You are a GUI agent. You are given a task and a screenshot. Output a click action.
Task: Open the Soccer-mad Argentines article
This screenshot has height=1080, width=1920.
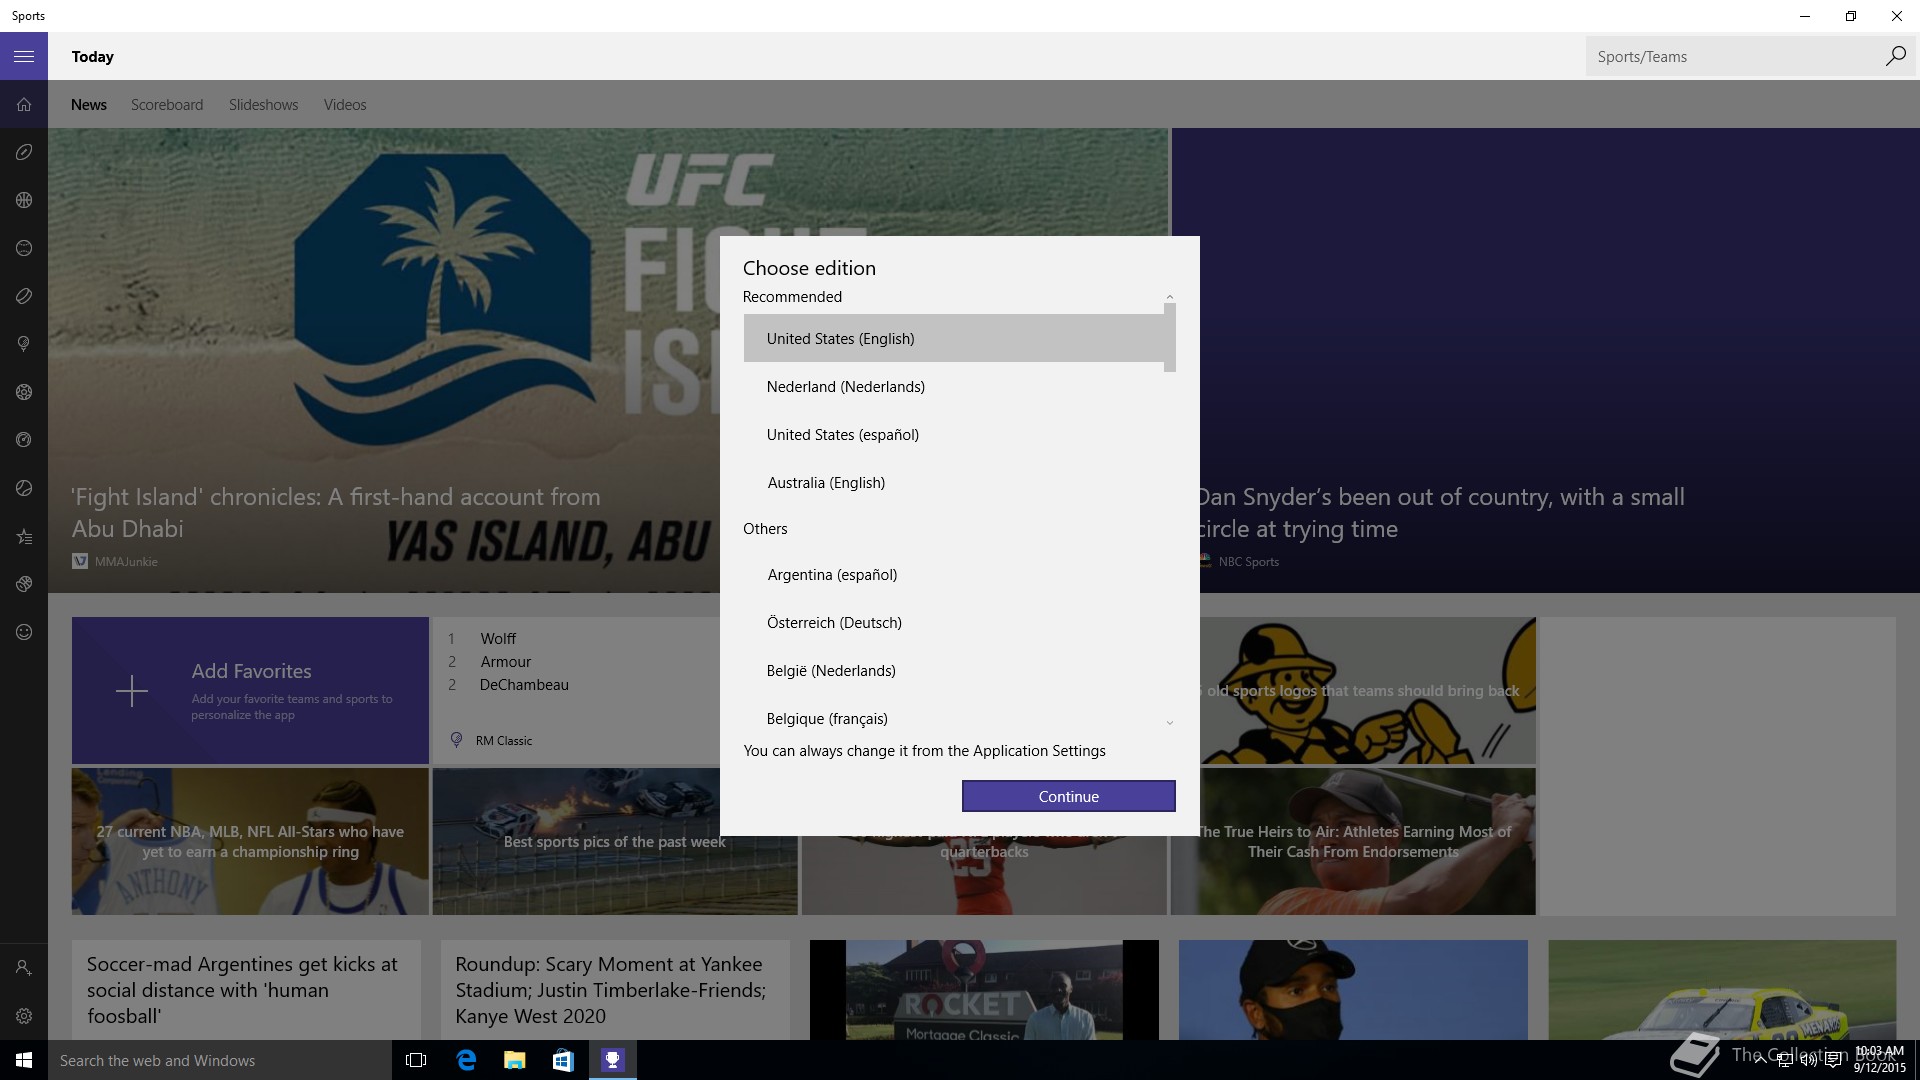tap(246, 990)
